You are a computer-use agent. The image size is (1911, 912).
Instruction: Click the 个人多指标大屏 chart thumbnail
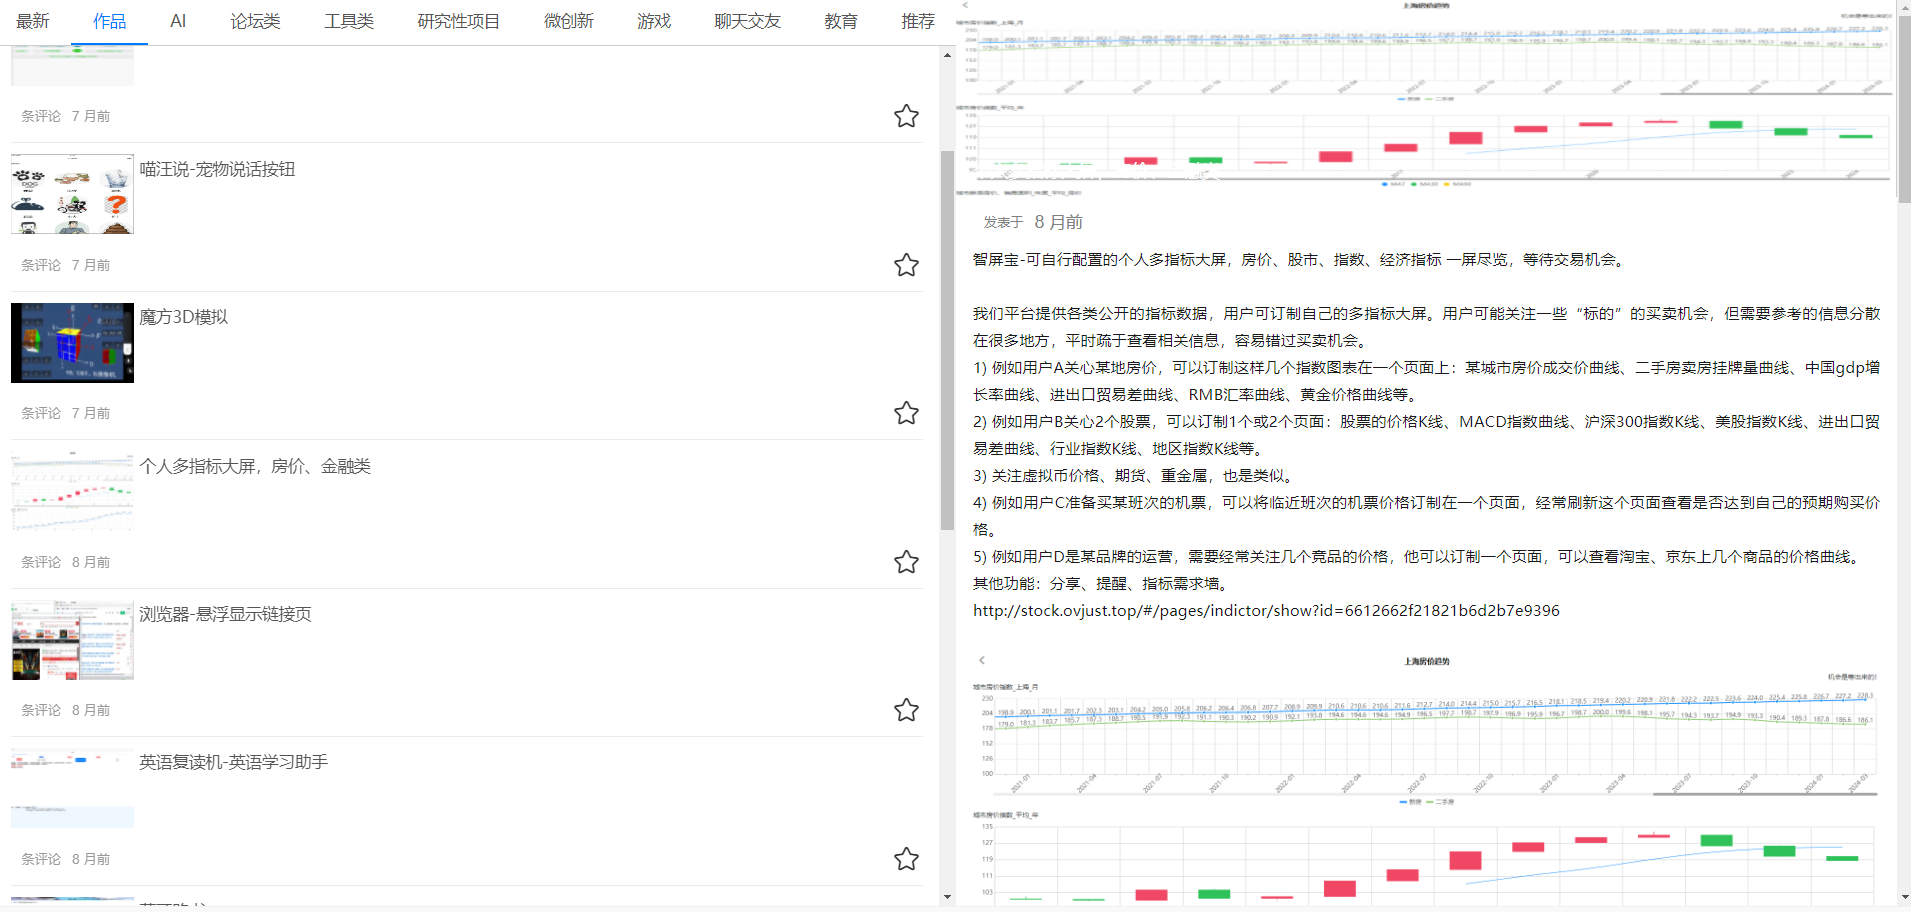72,491
